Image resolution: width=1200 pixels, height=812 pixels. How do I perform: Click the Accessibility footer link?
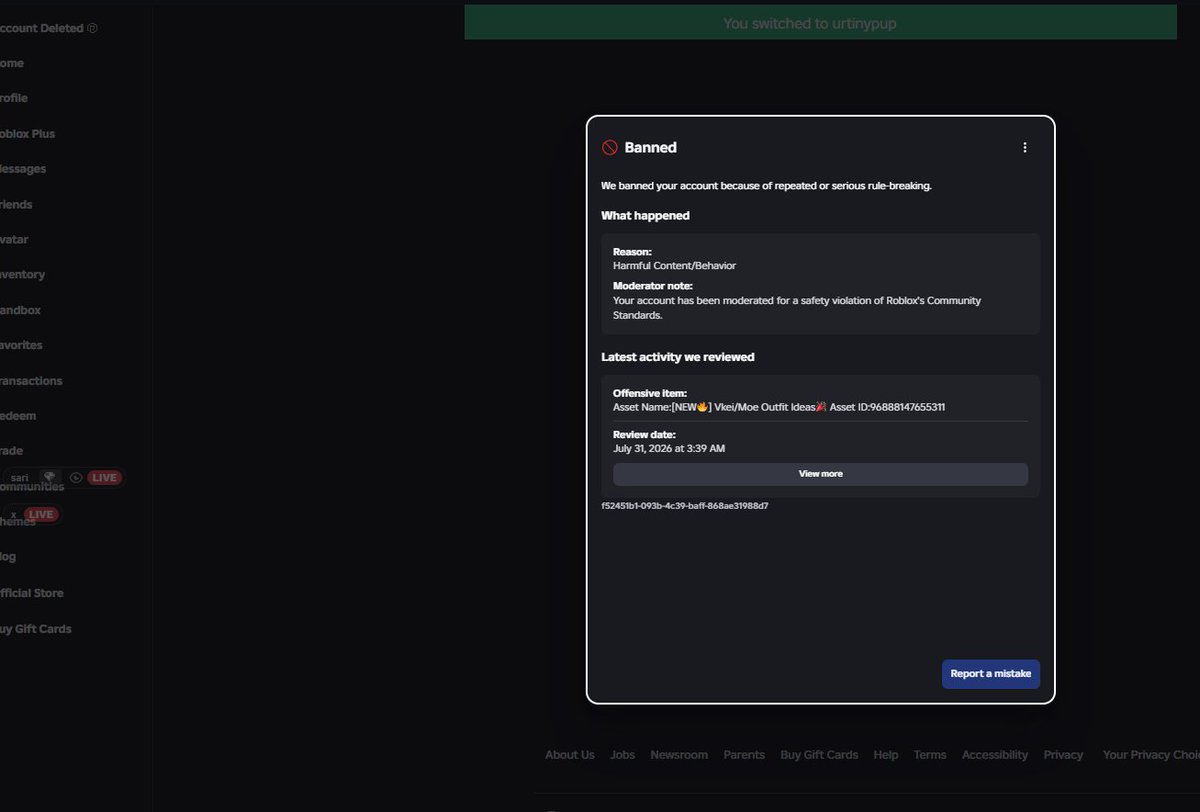pyautogui.click(x=995, y=755)
